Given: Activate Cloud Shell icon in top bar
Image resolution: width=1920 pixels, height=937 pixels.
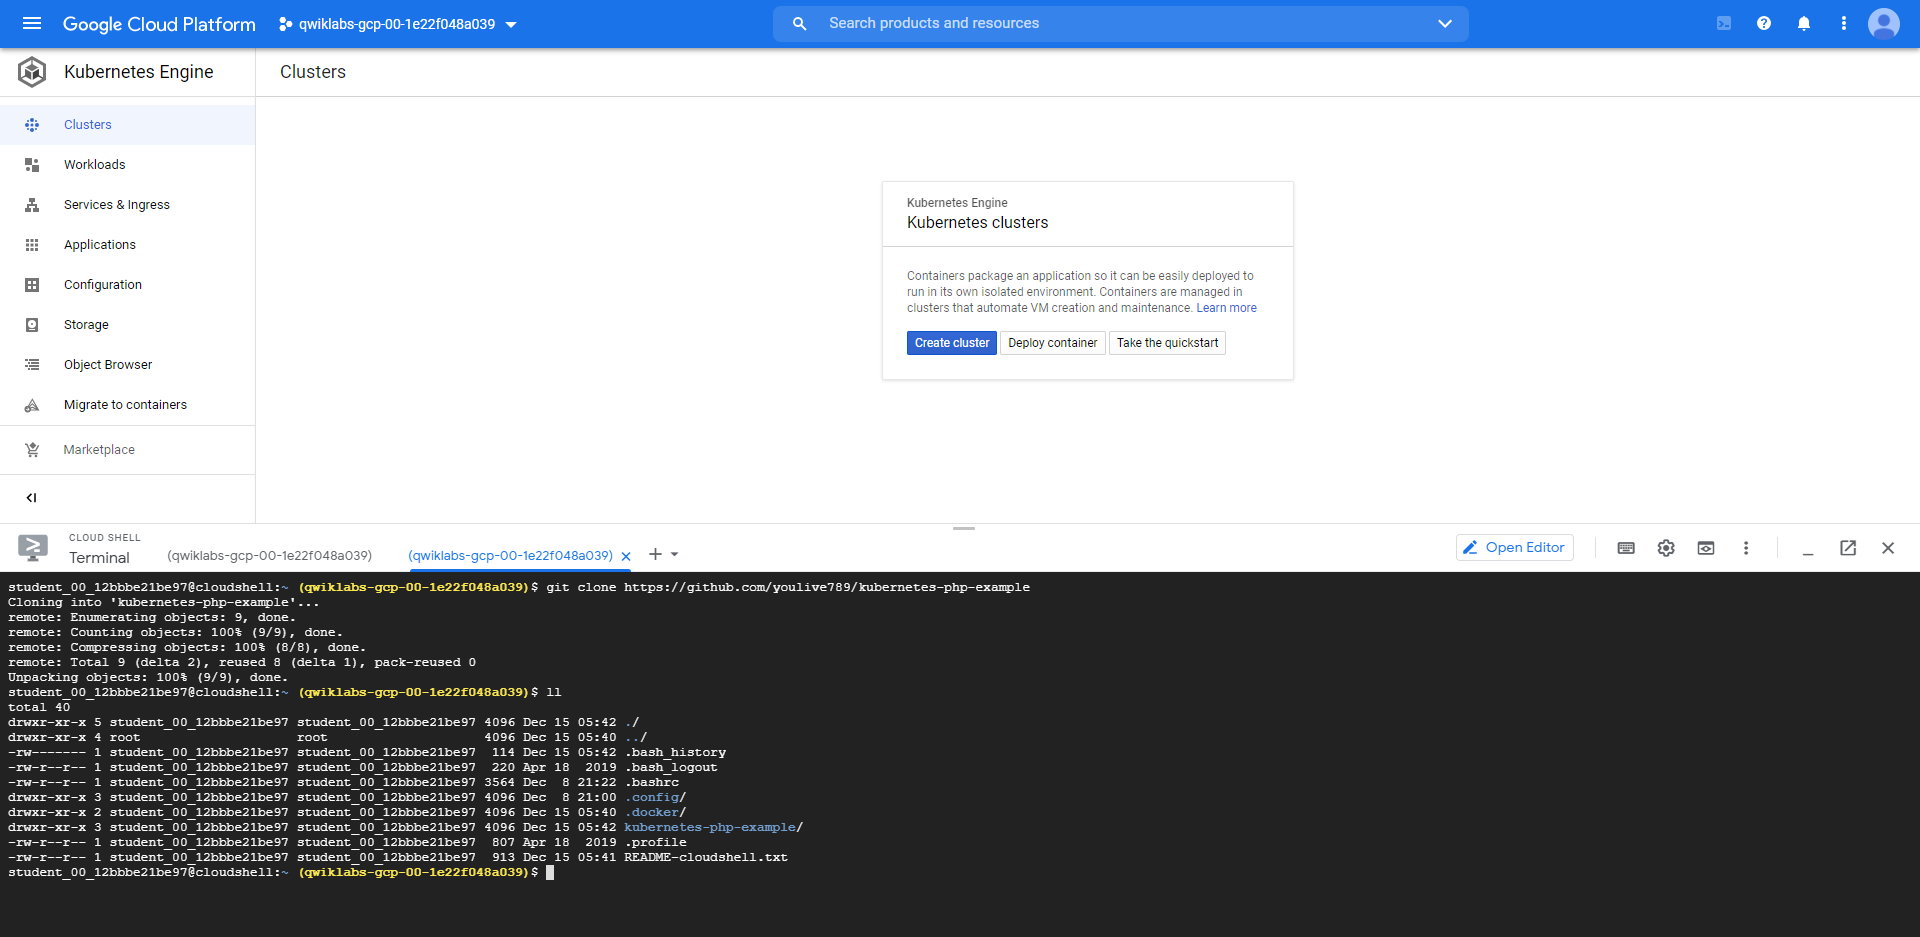Looking at the screenshot, I should (1724, 23).
